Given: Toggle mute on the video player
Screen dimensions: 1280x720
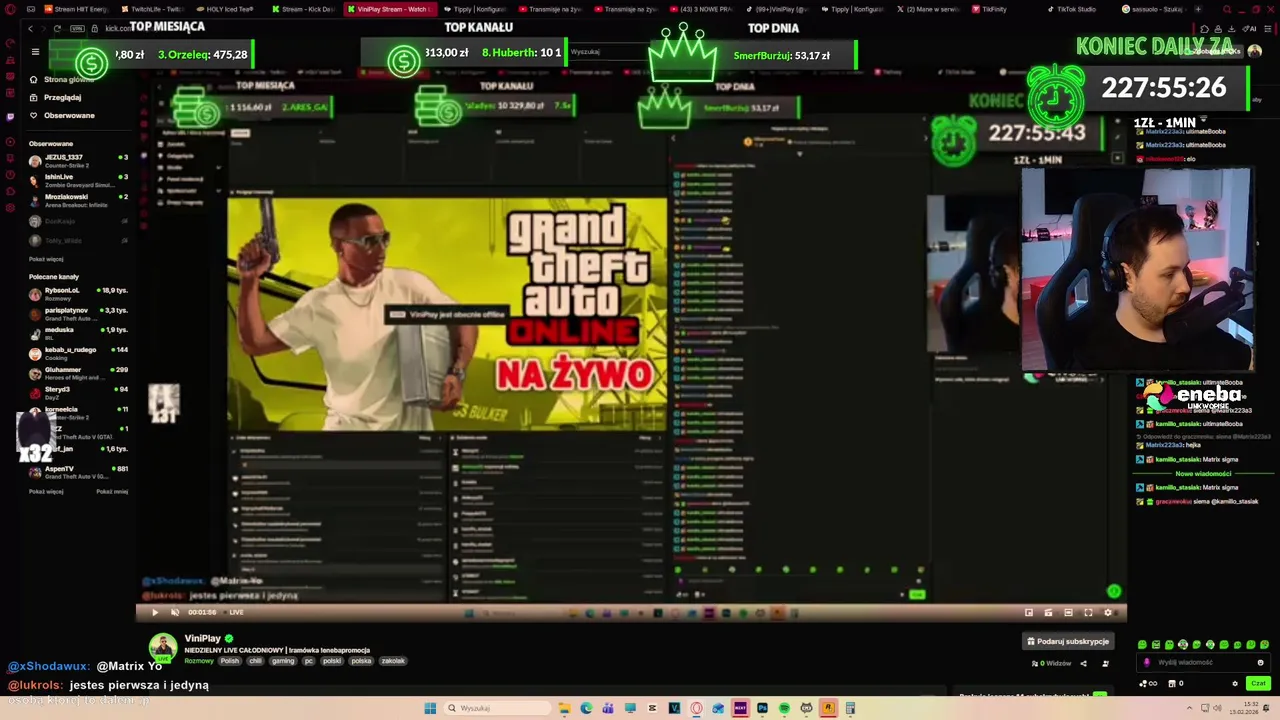Looking at the screenshot, I should click(175, 612).
